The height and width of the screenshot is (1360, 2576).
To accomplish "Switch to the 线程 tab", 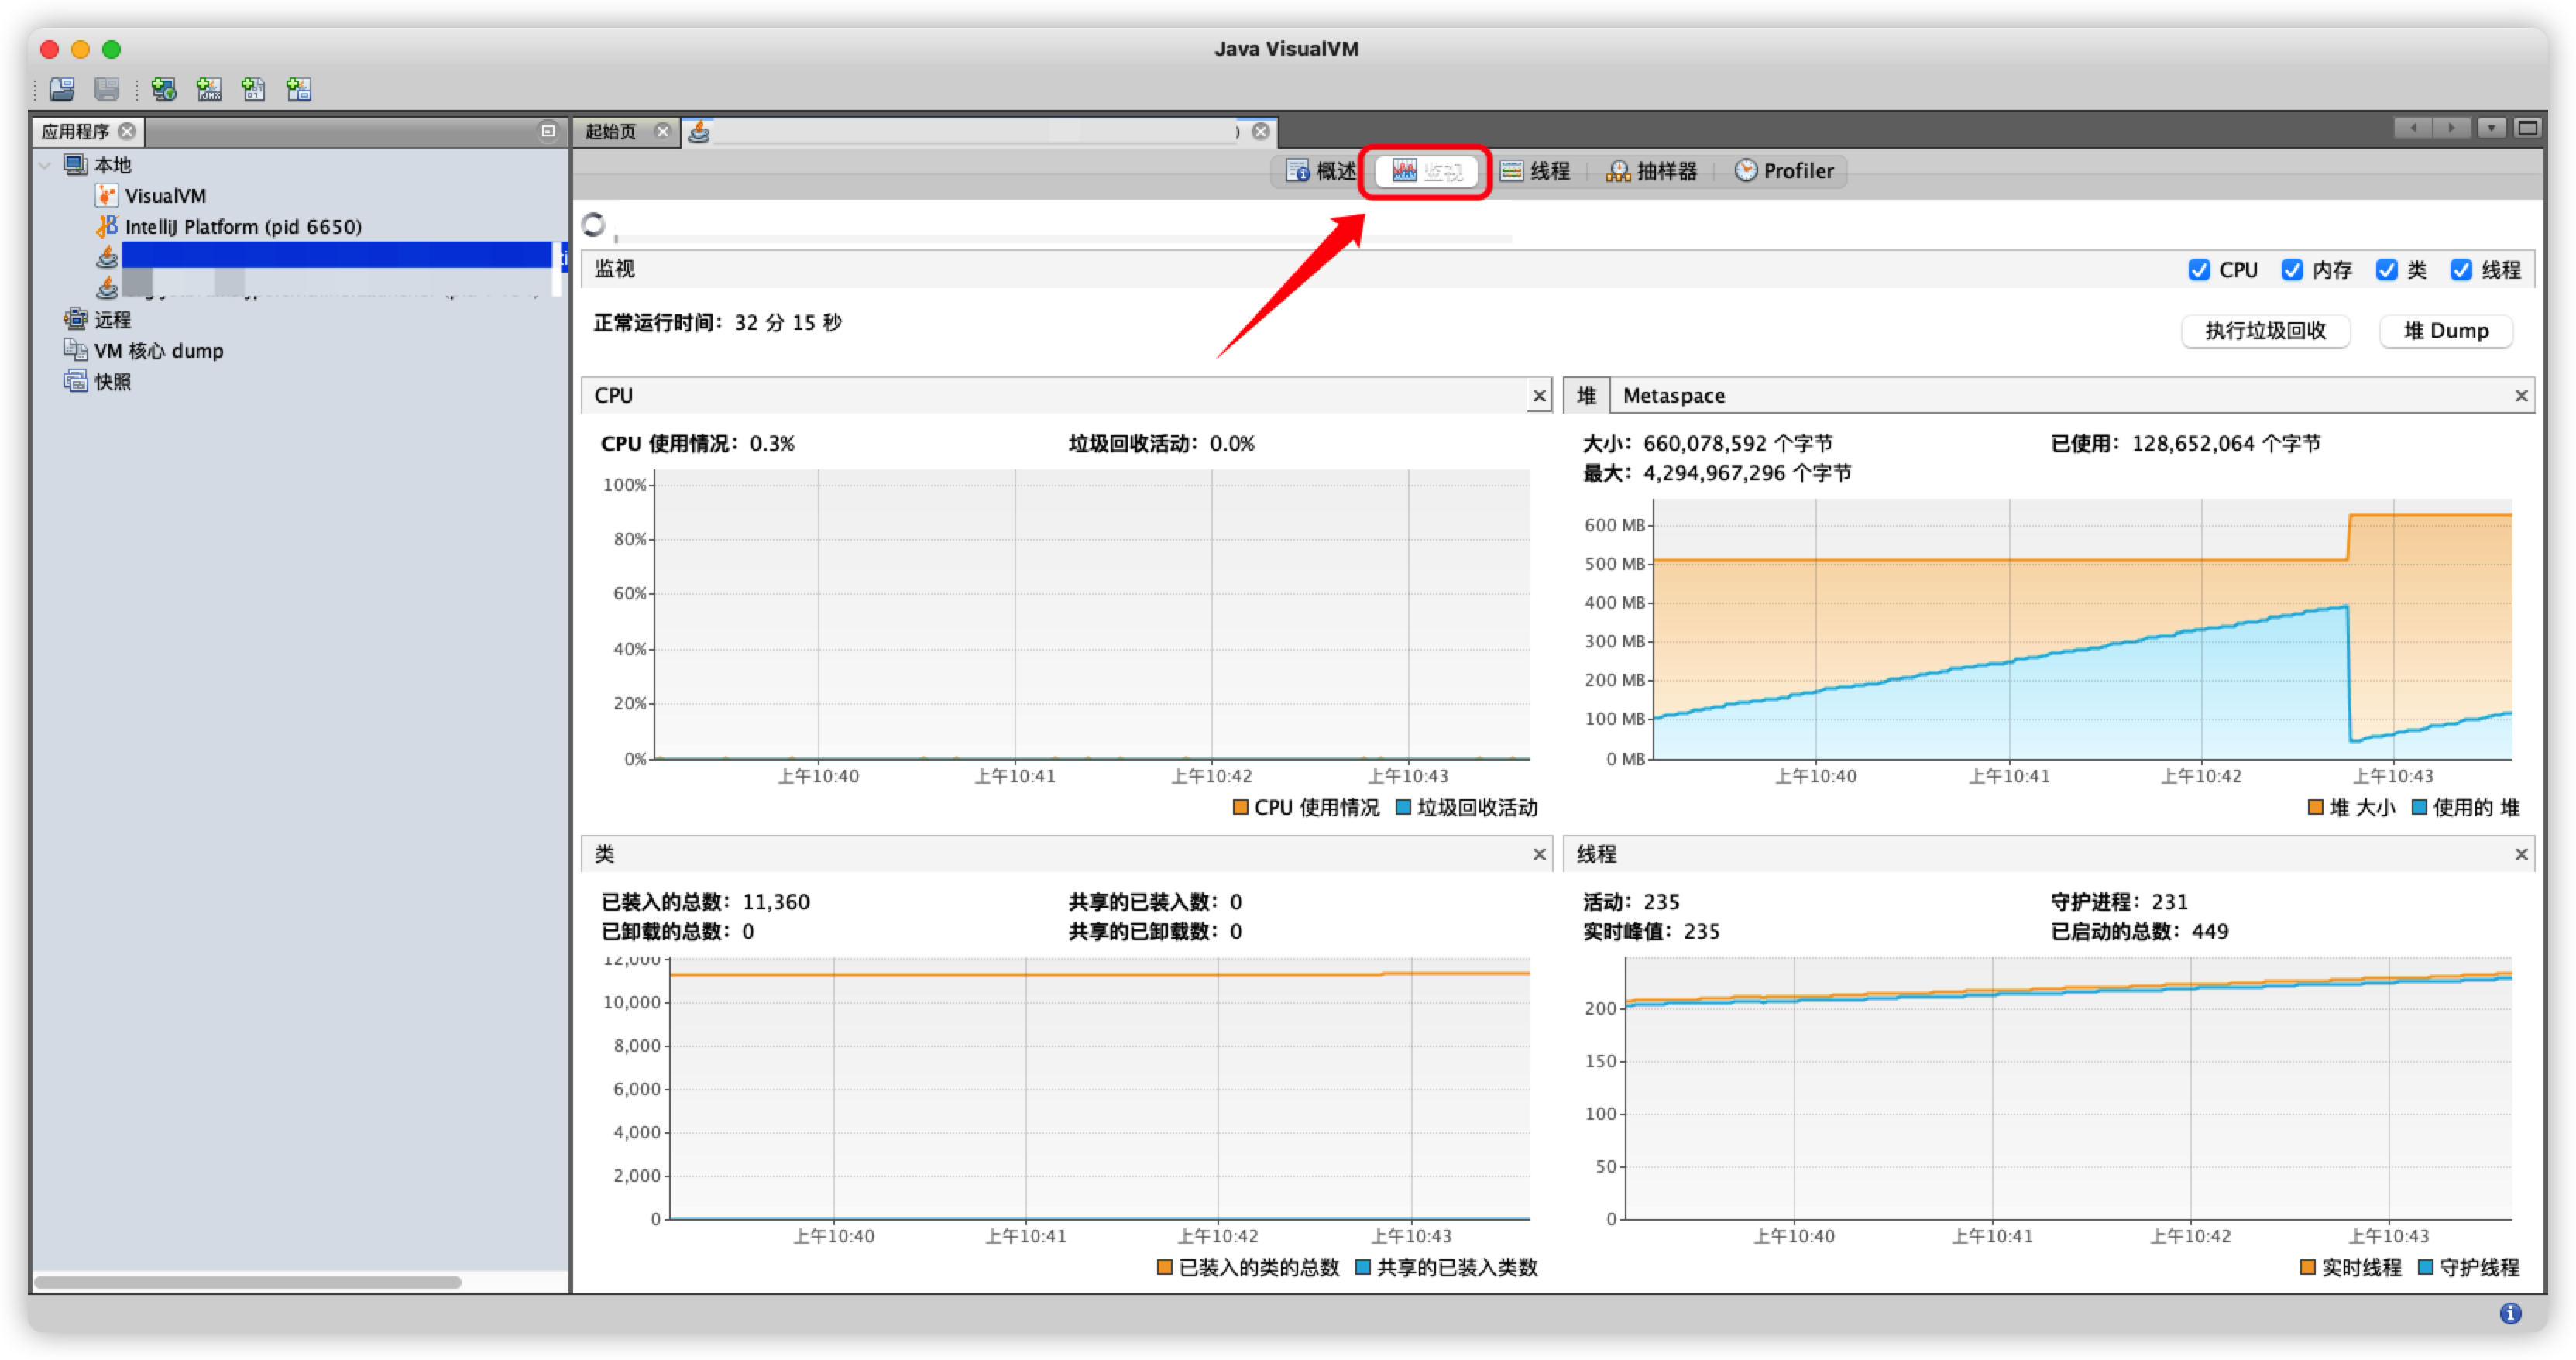I will click(x=1535, y=171).
